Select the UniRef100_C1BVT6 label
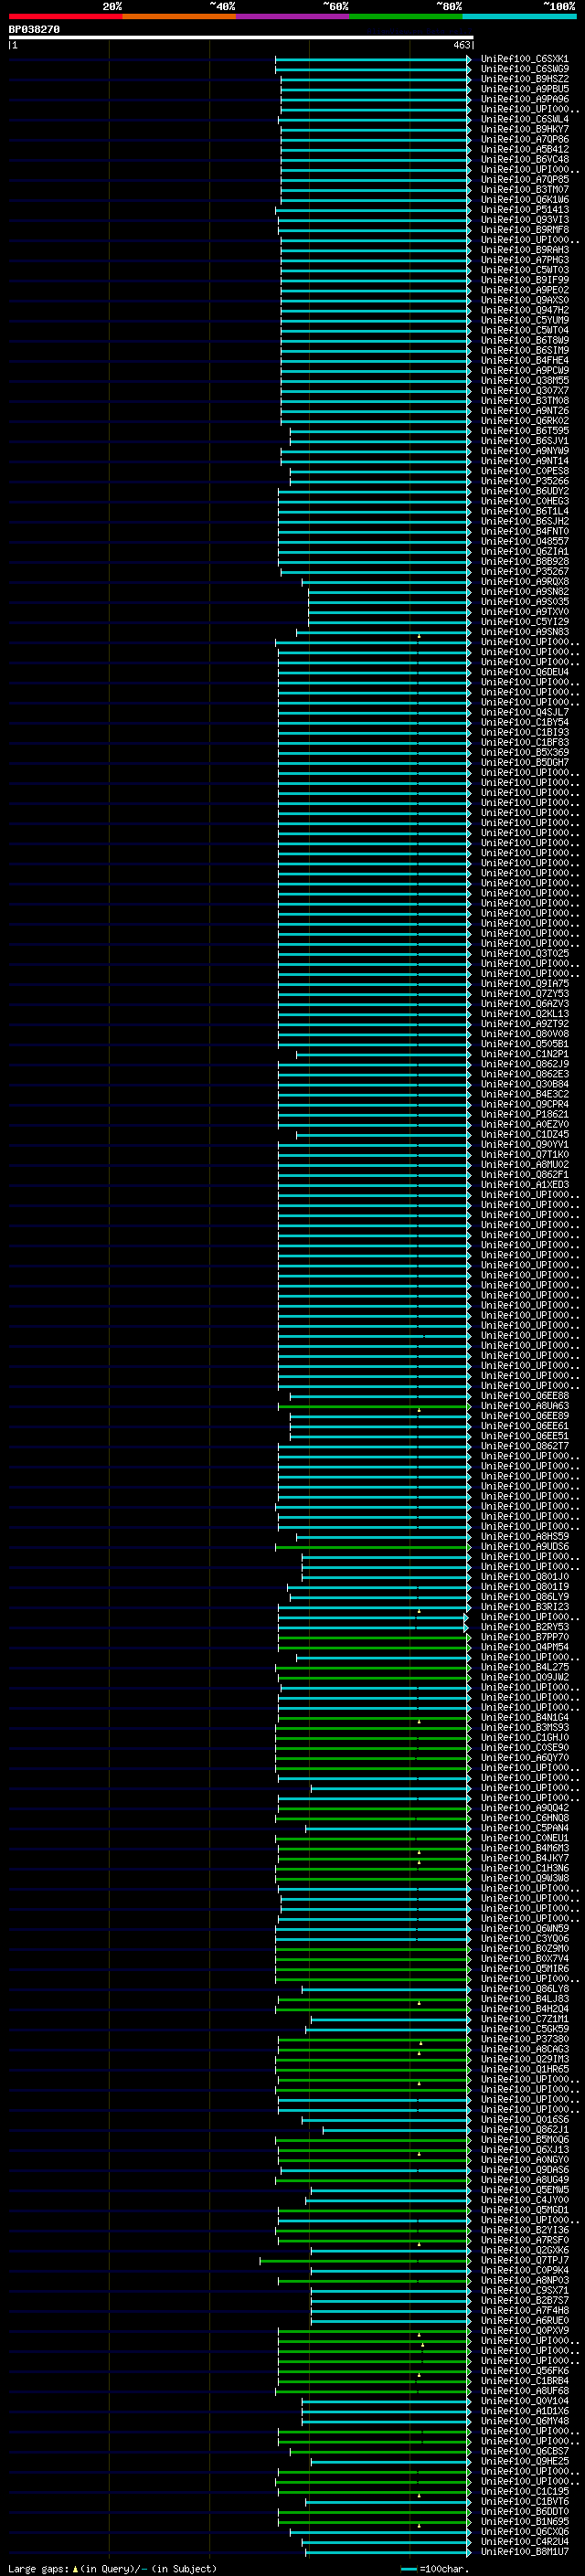The image size is (585, 2576). tap(525, 2501)
